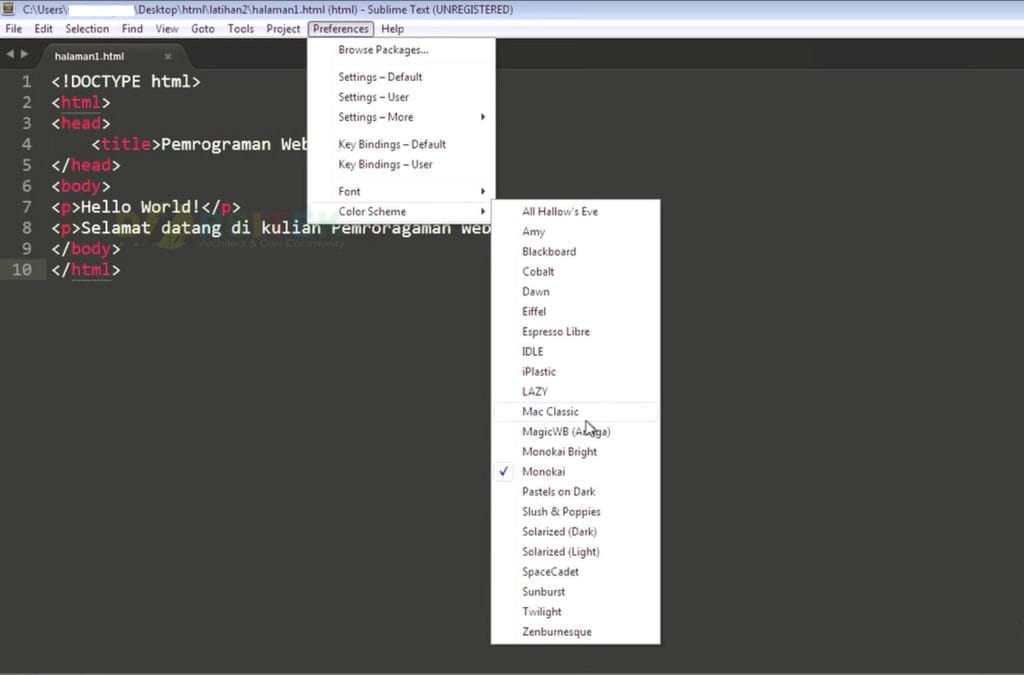Select Eiffel color scheme
This screenshot has height=675, width=1024.
click(x=575, y=311)
